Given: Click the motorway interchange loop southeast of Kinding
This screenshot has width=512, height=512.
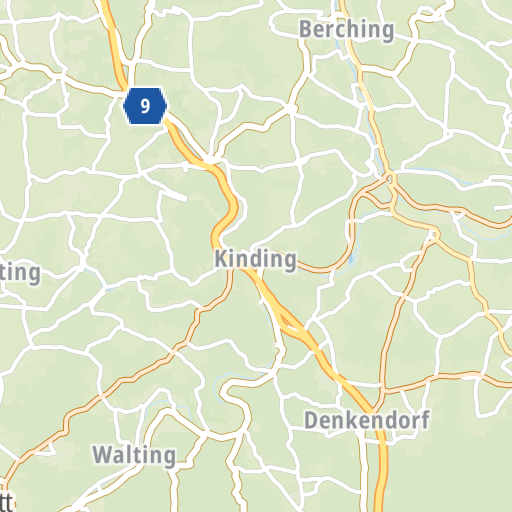Looking at the screenshot, I should pos(292,323).
